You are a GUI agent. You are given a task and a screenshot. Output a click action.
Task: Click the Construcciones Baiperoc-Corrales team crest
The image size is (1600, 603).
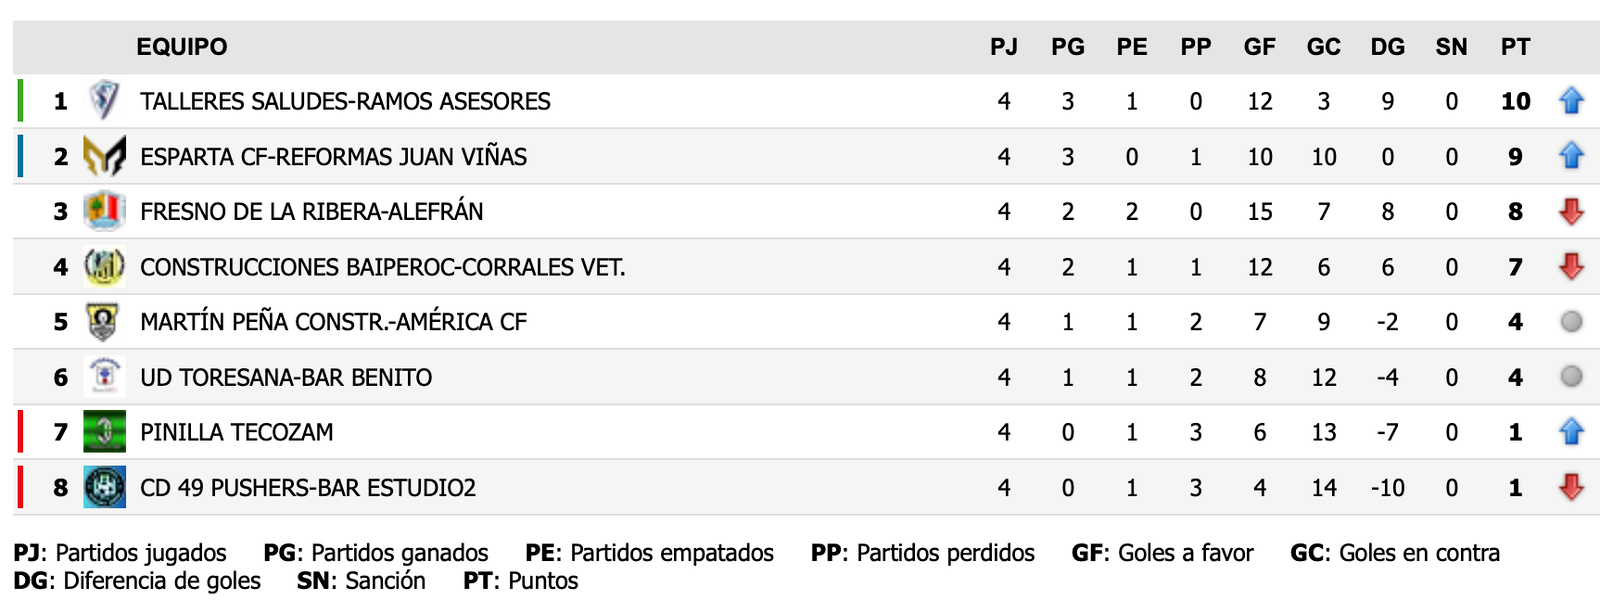click(104, 267)
